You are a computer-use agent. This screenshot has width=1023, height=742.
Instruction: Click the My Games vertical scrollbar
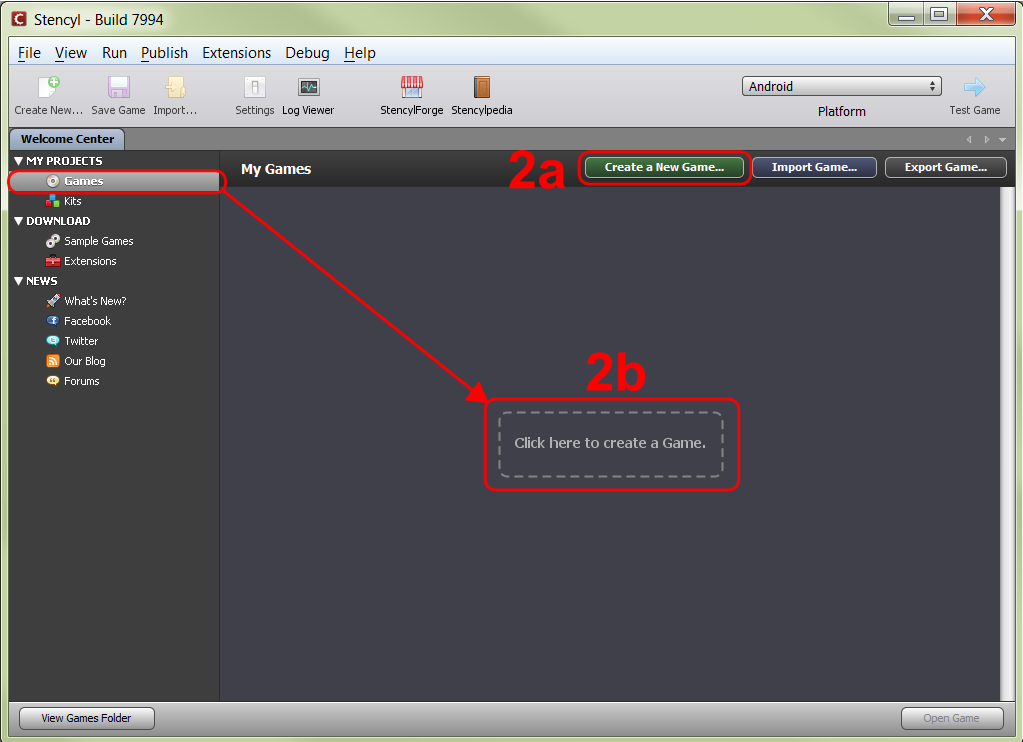click(x=1007, y=444)
